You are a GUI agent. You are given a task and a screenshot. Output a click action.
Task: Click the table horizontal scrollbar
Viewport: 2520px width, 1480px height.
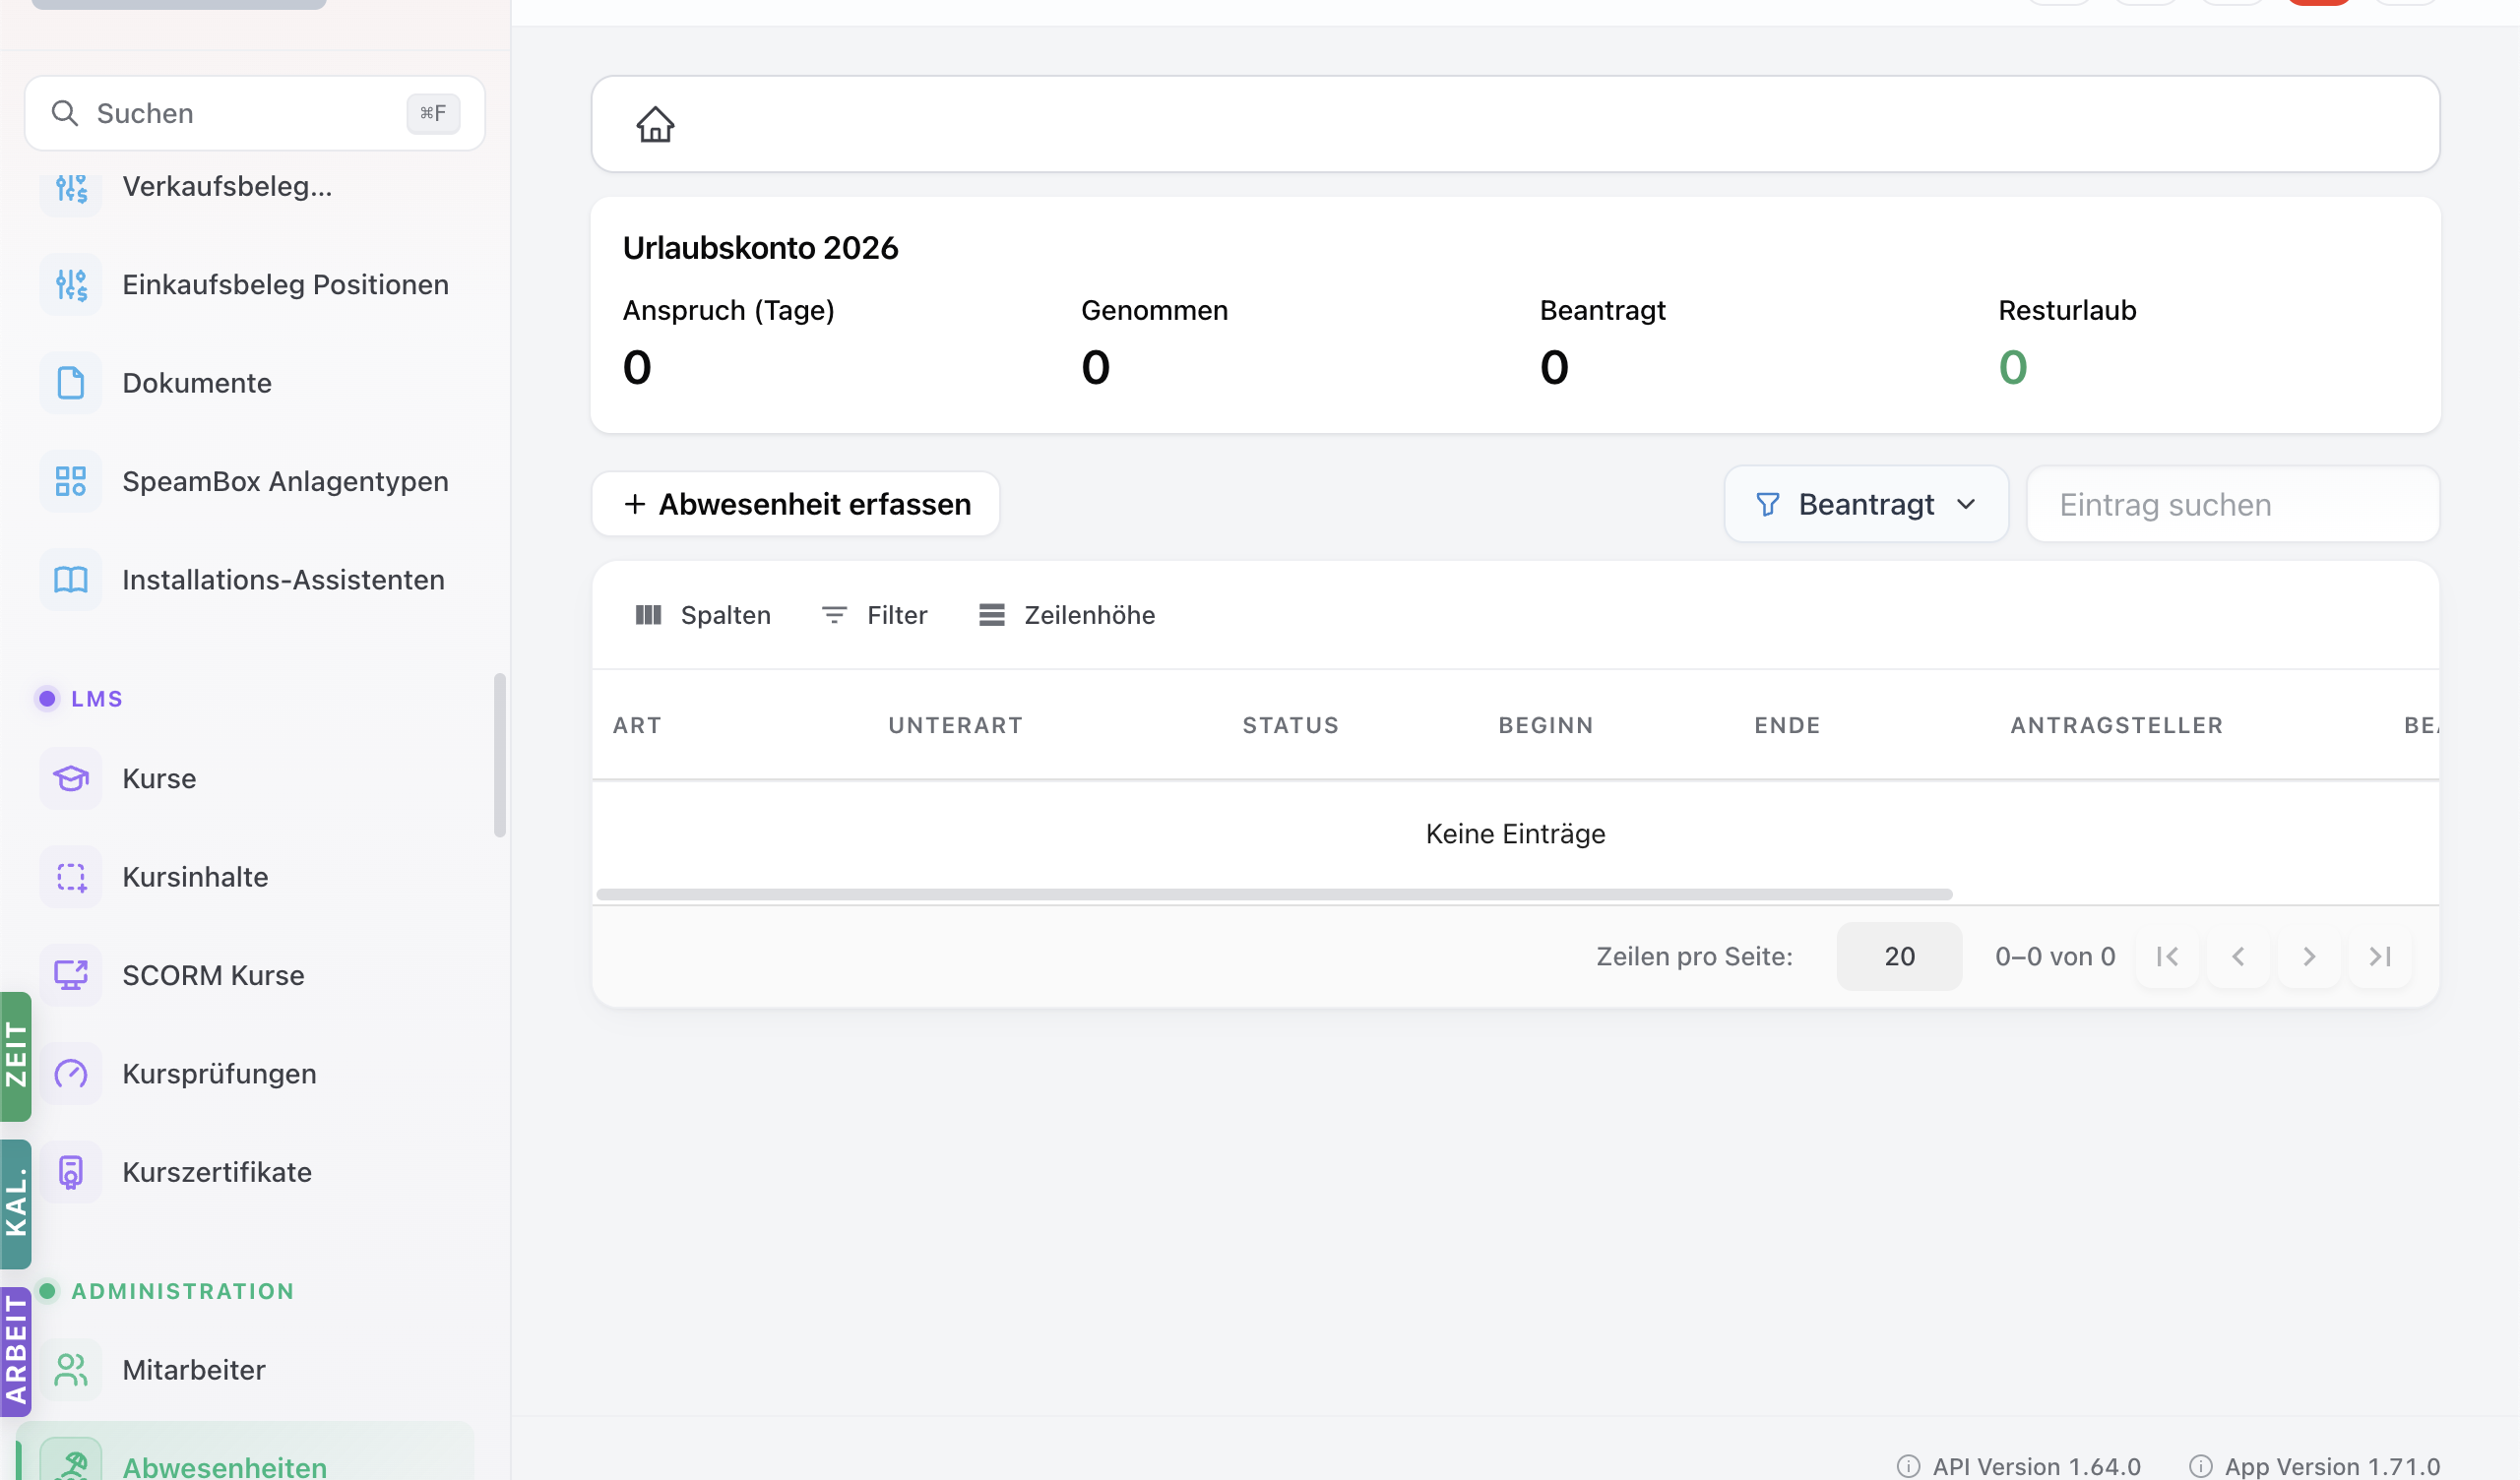pyautogui.click(x=1274, y=894)
